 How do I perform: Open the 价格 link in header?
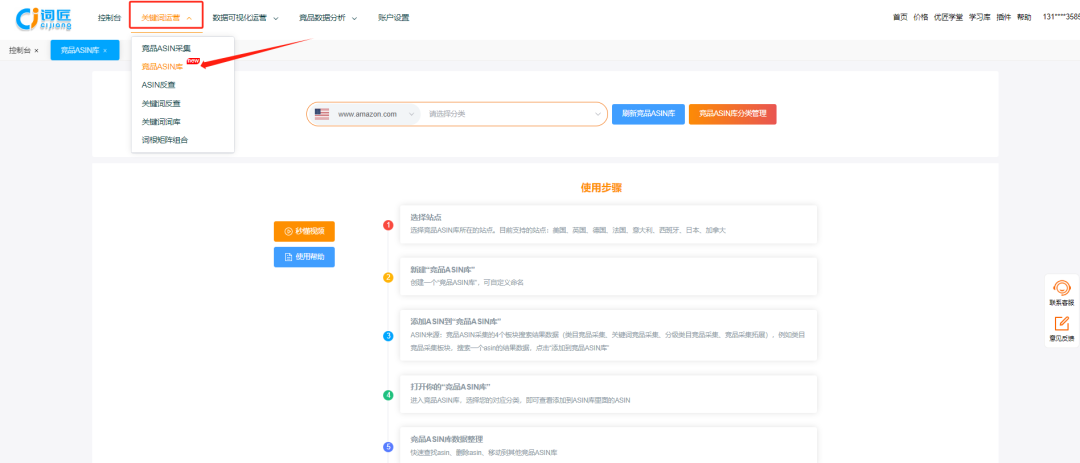tap(920, 18)
